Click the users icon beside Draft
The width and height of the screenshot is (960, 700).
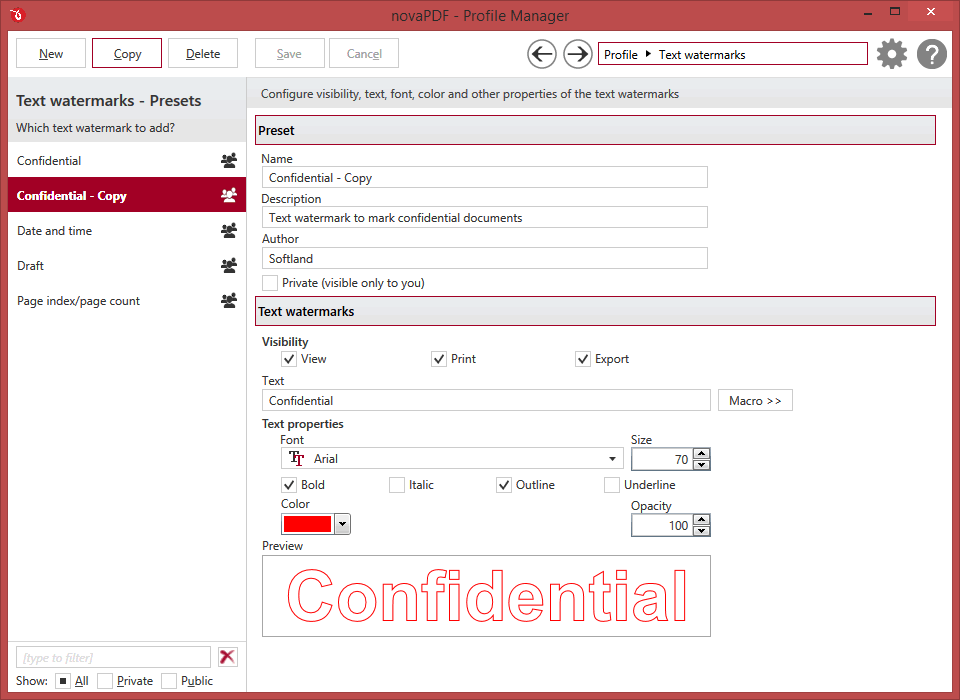click(x=229, y=265)
